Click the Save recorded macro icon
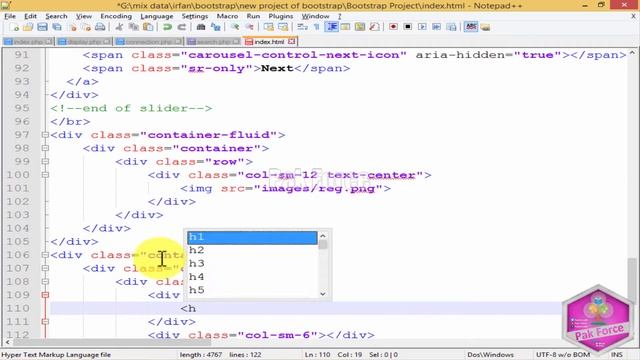640x360 pixels. coord(451,27)
